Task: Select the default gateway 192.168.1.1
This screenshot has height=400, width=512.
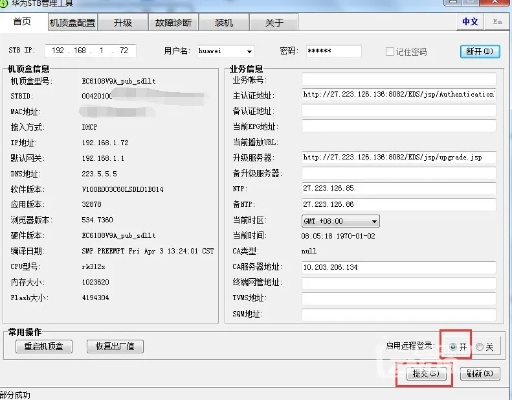Action: point(103,158)
